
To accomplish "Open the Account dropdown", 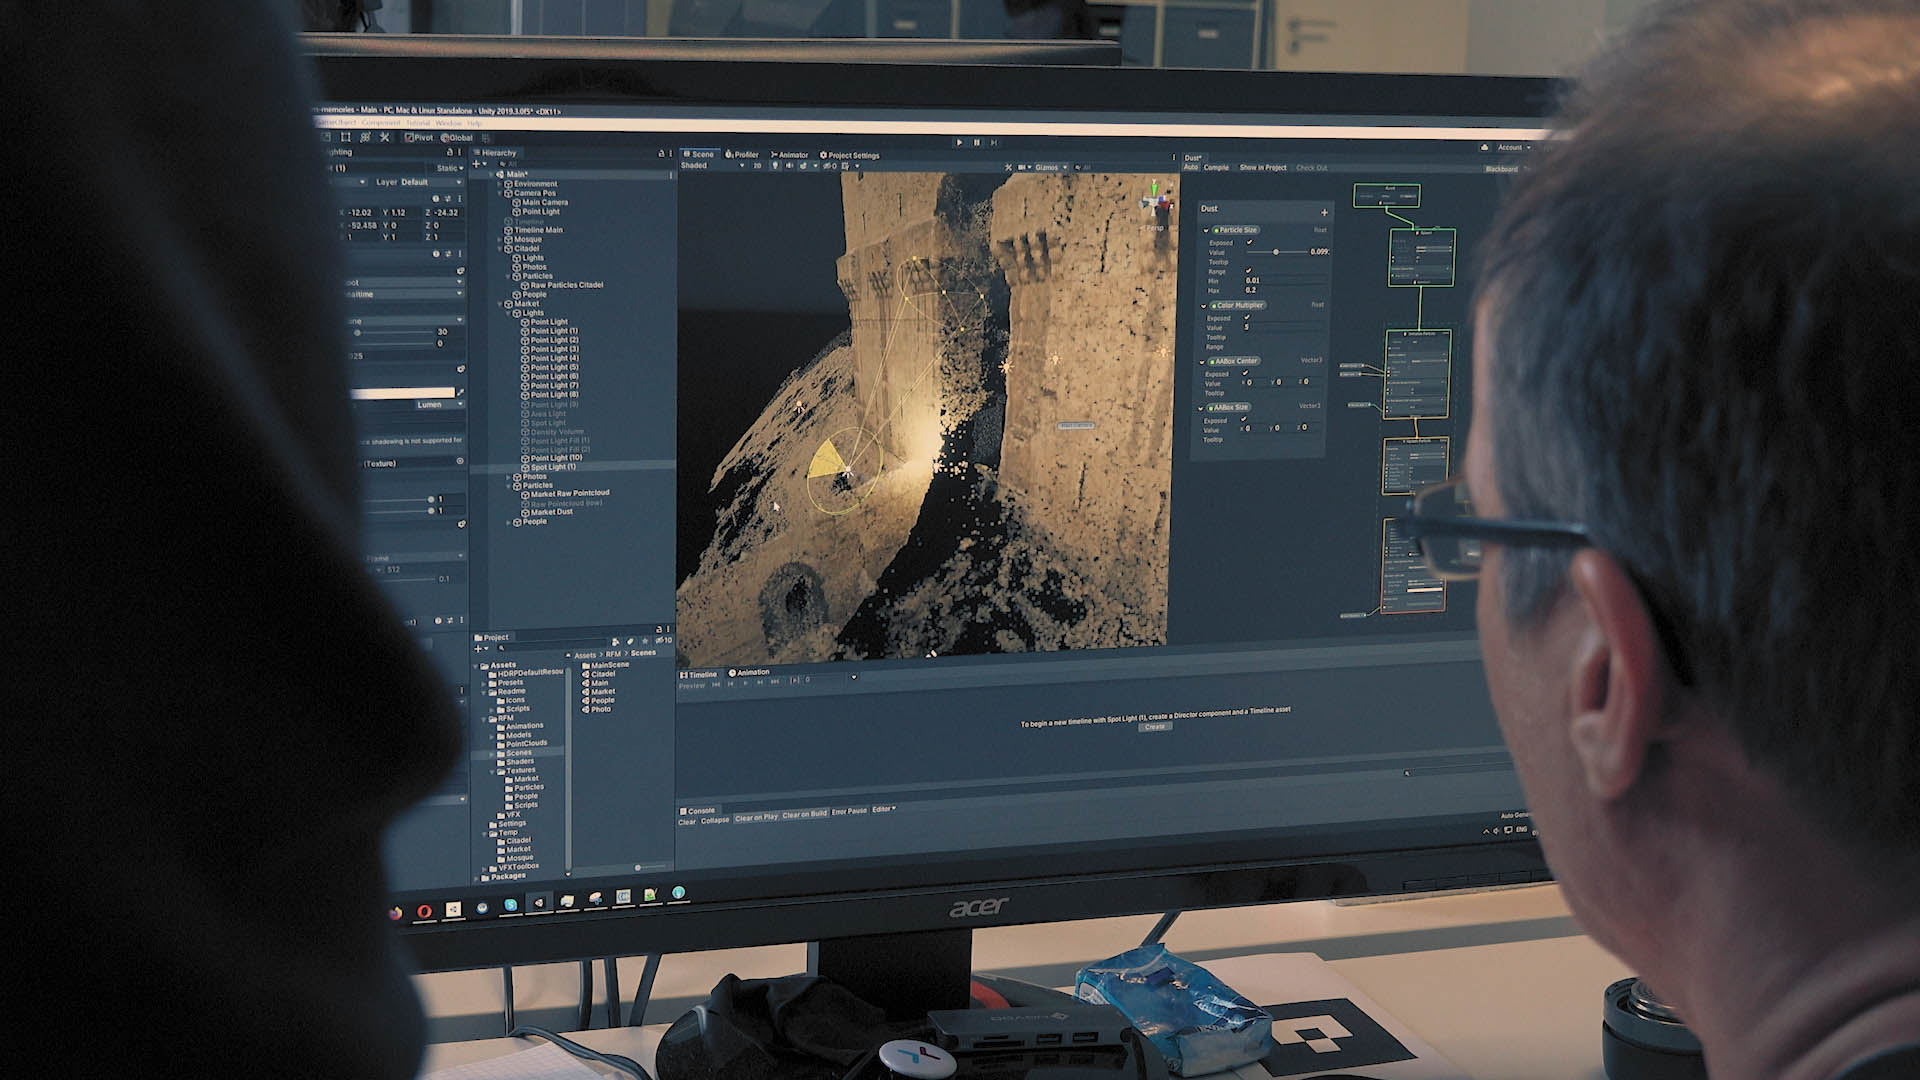I will coord(1512,147).
